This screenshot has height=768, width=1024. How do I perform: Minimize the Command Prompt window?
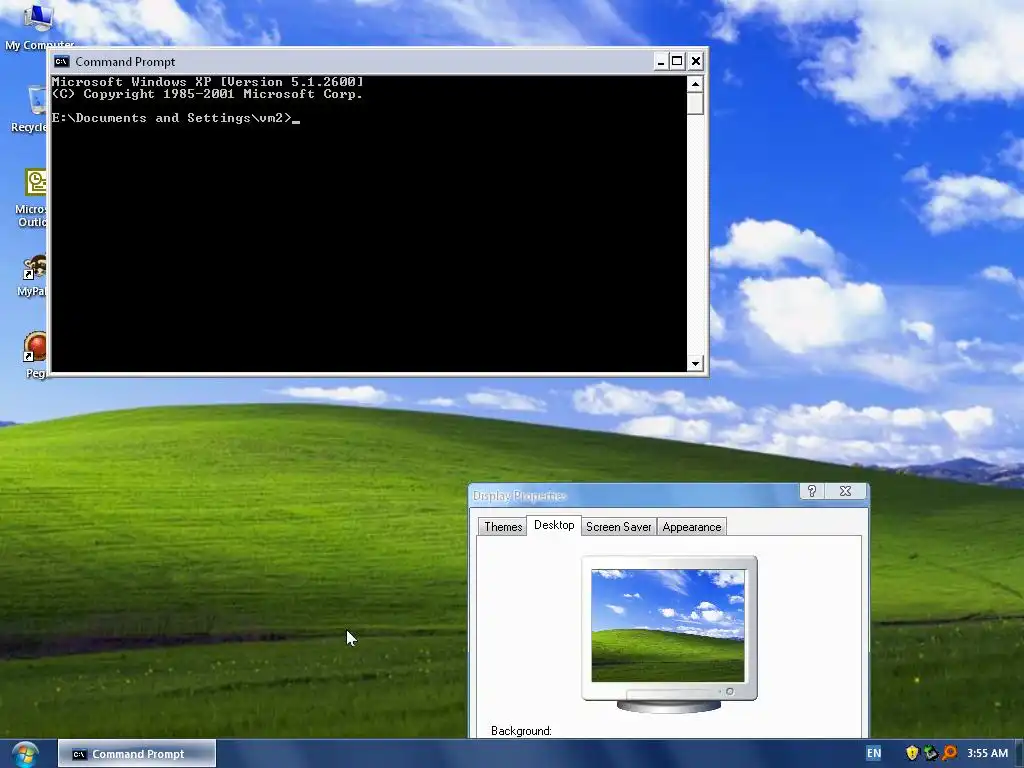pos(660,61)
